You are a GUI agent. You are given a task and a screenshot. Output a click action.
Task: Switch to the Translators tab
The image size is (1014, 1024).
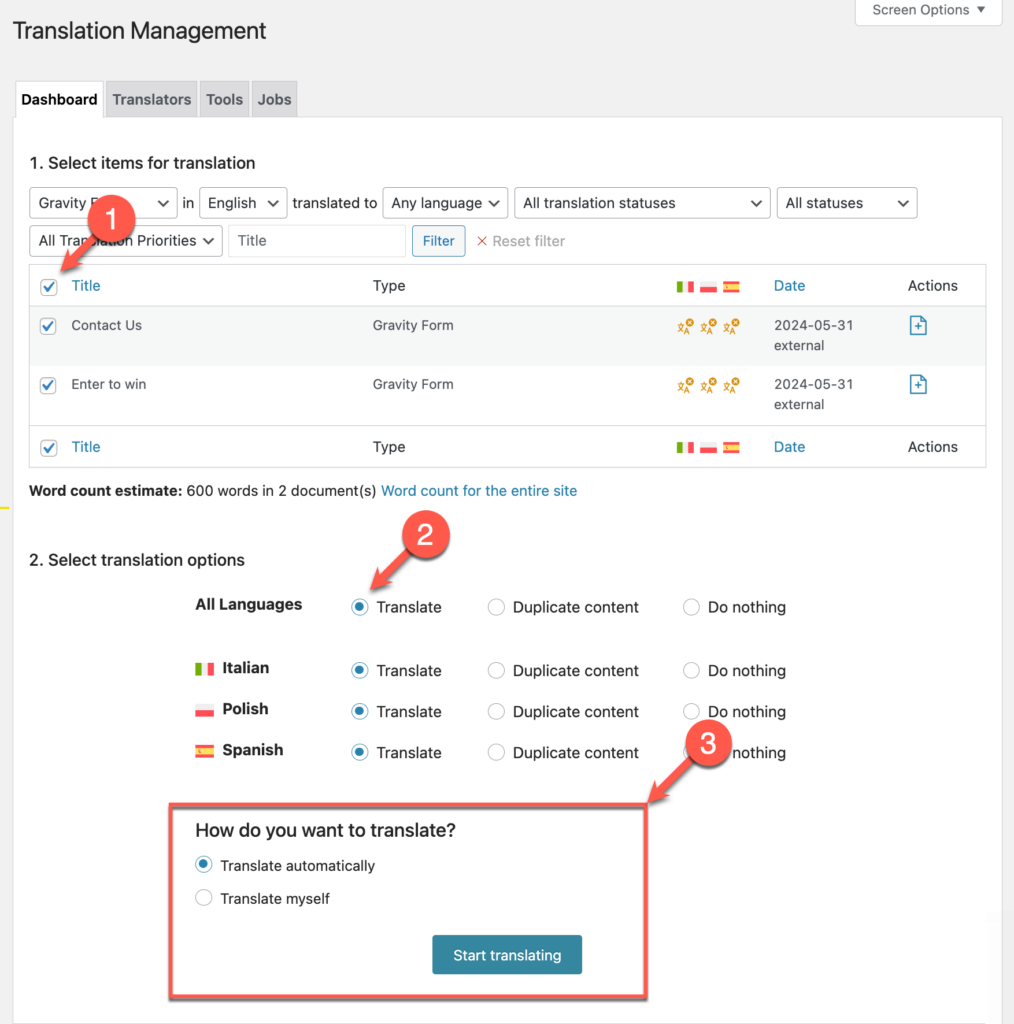coord(151,99)
